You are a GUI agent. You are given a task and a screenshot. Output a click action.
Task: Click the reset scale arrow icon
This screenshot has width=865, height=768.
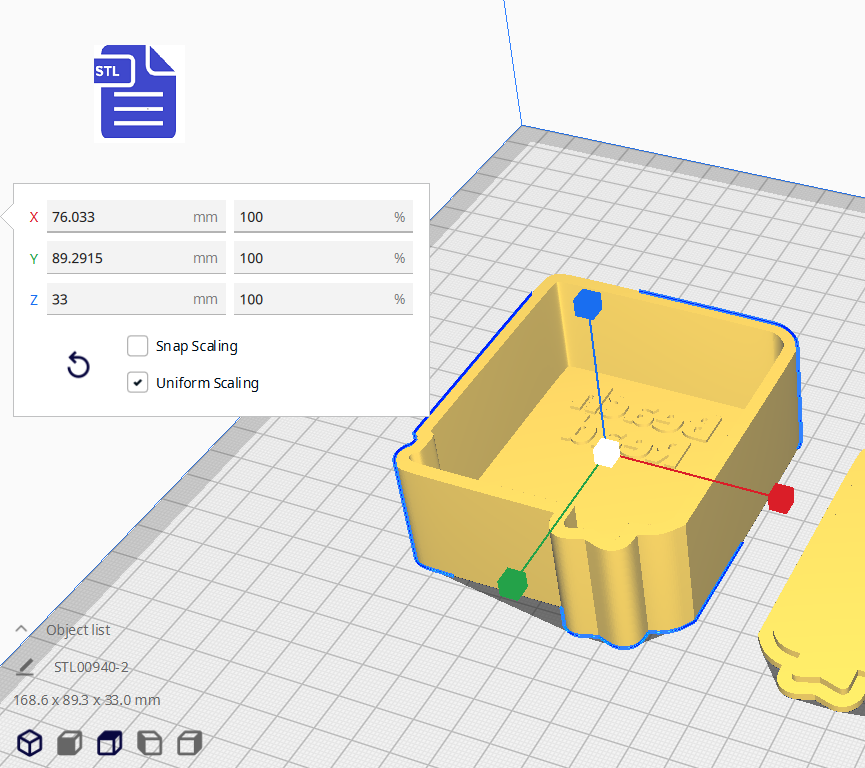tap(78, 366)
